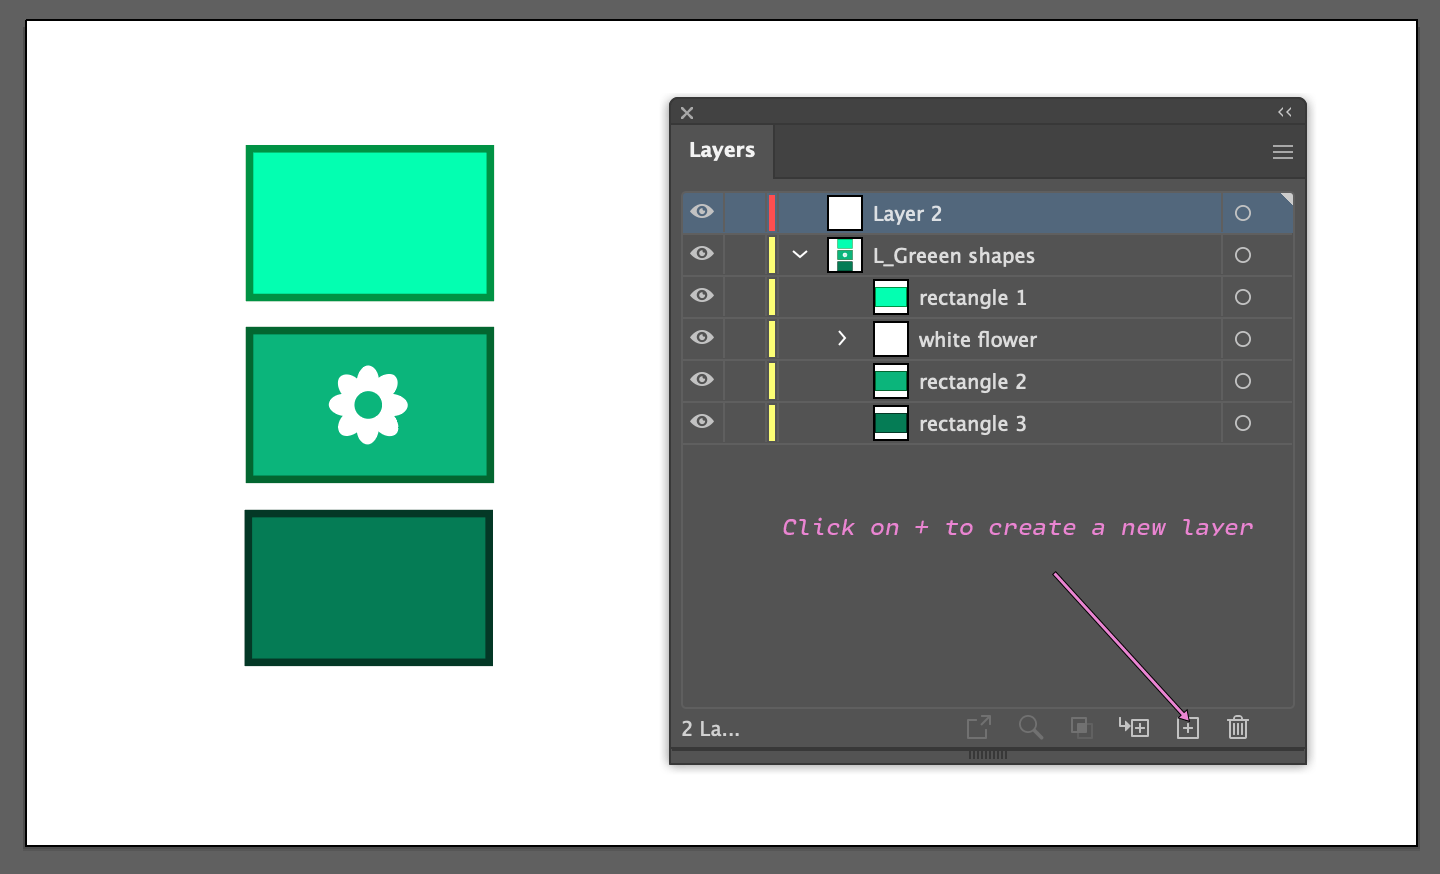This screenshot has width=1440, height=874.
Task: Click target circle for Layer 2
Action: [x=1243, y=213]
